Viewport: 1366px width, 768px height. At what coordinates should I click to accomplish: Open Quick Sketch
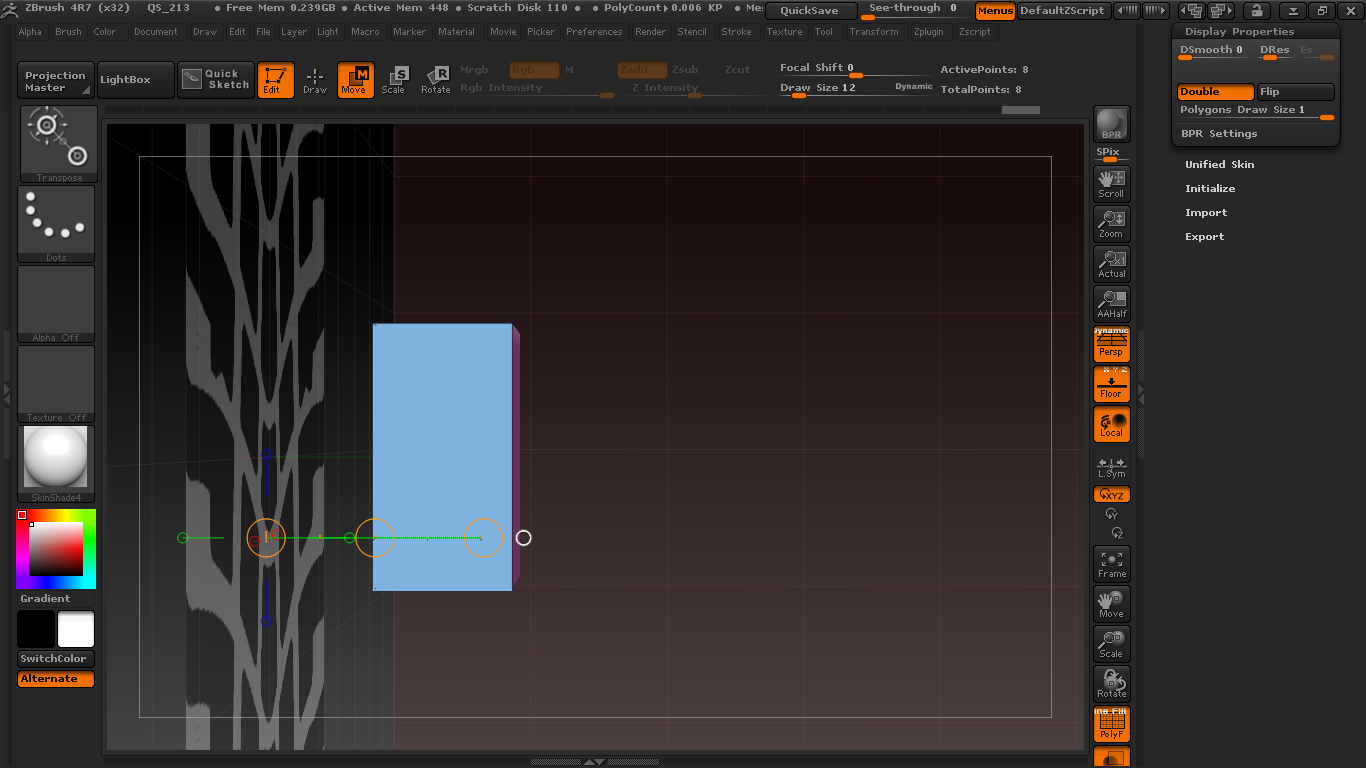[216, 80]
